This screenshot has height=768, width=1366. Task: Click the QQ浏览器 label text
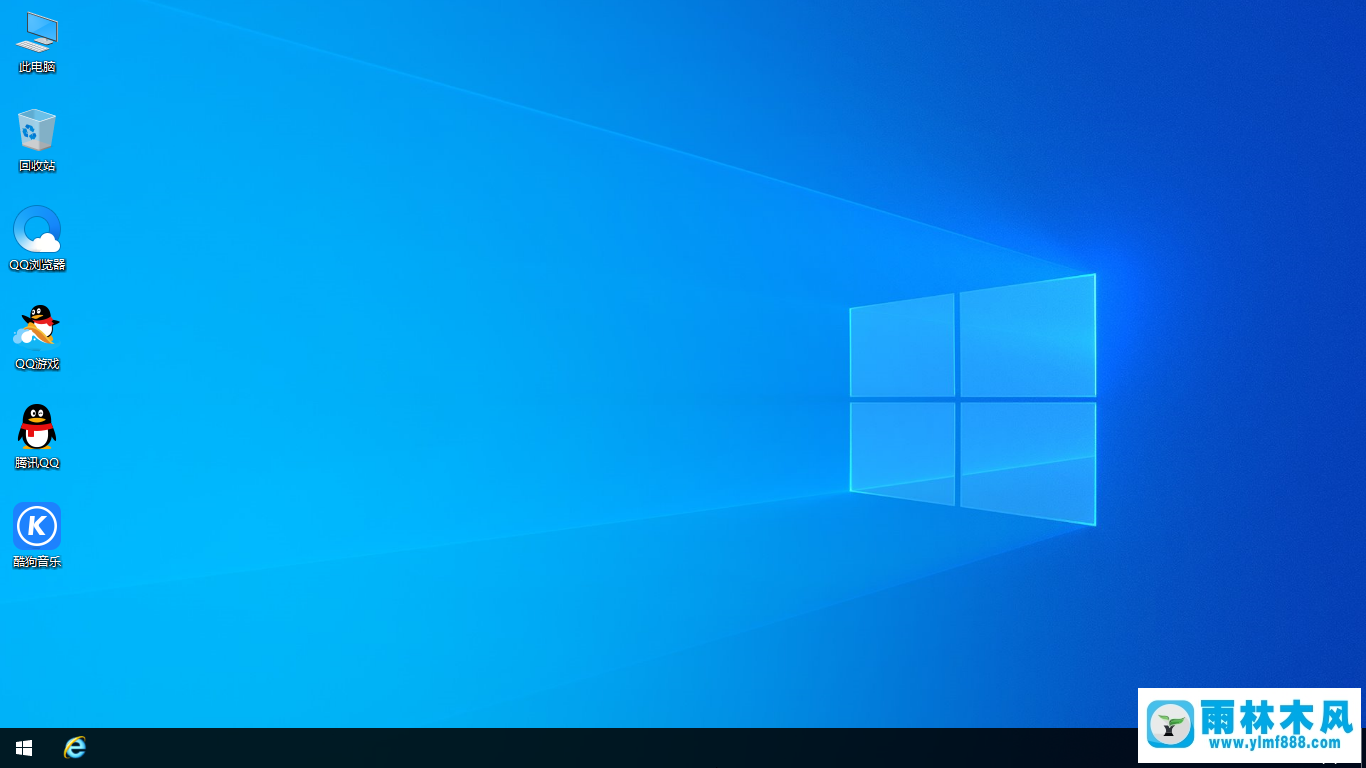[x=37, y=265]
